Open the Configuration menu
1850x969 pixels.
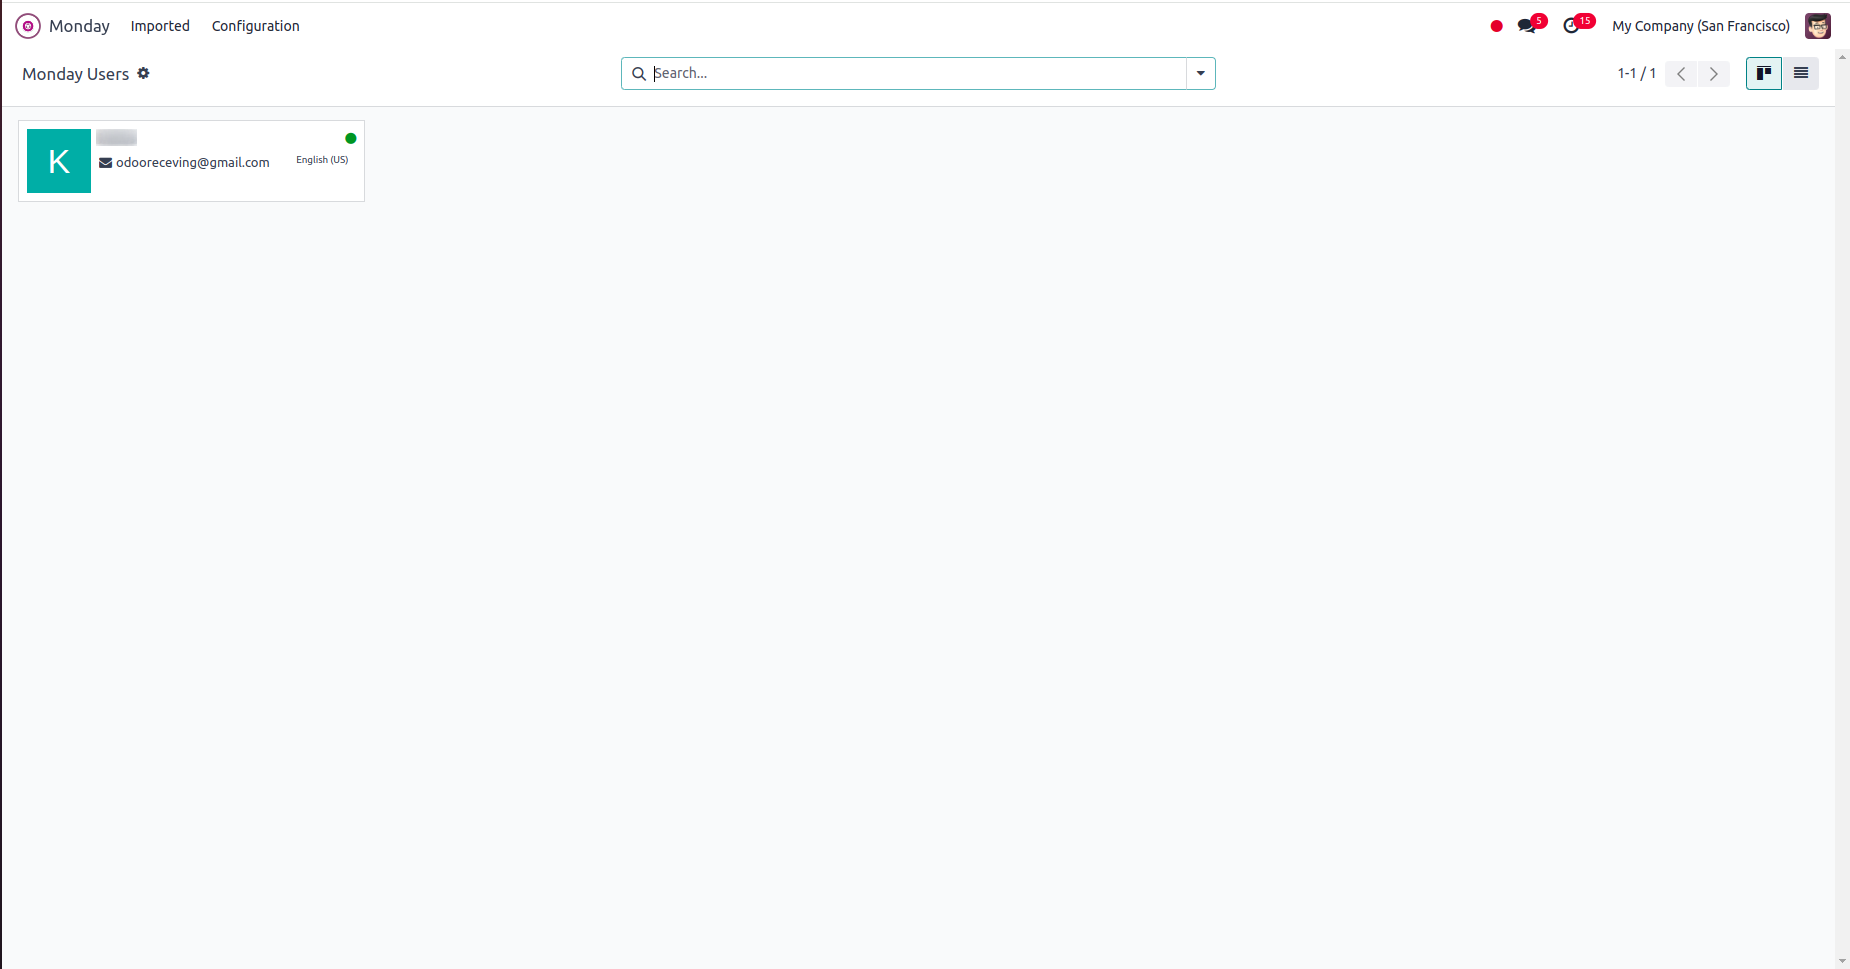coord(256,26)
